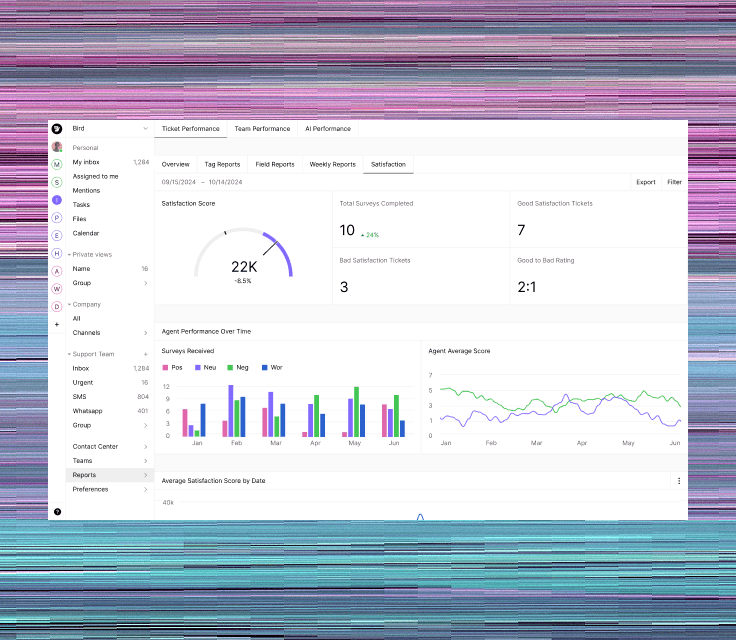Viewport: 736px width, 640px height.
Task: Click the Export button
Action: (646, 182)
